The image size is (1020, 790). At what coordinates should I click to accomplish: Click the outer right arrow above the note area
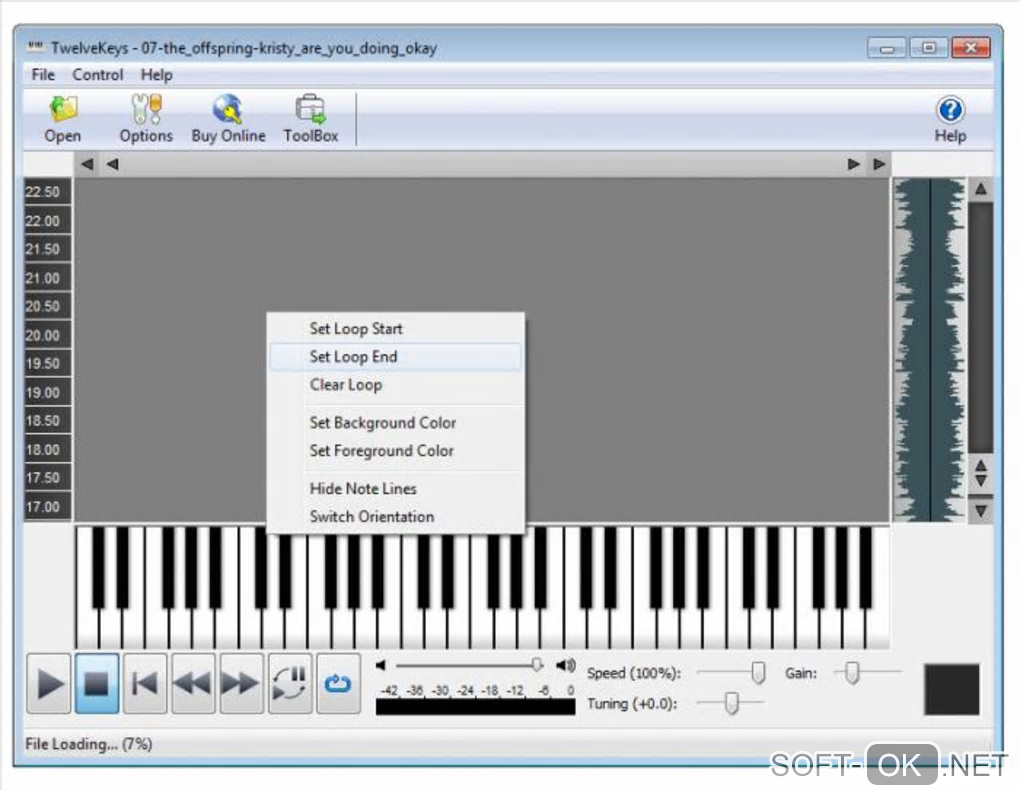pos(879,165)
